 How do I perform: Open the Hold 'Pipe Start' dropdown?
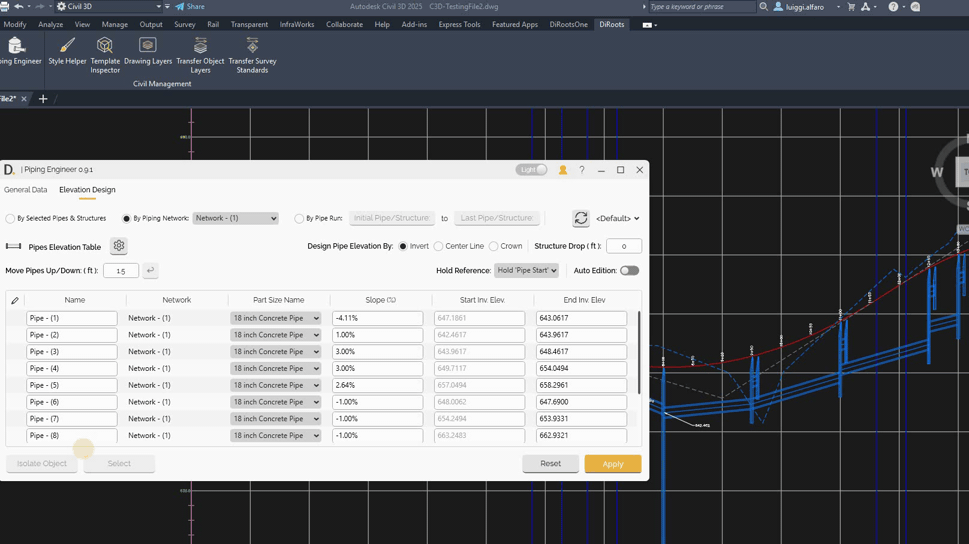[526, 271]
